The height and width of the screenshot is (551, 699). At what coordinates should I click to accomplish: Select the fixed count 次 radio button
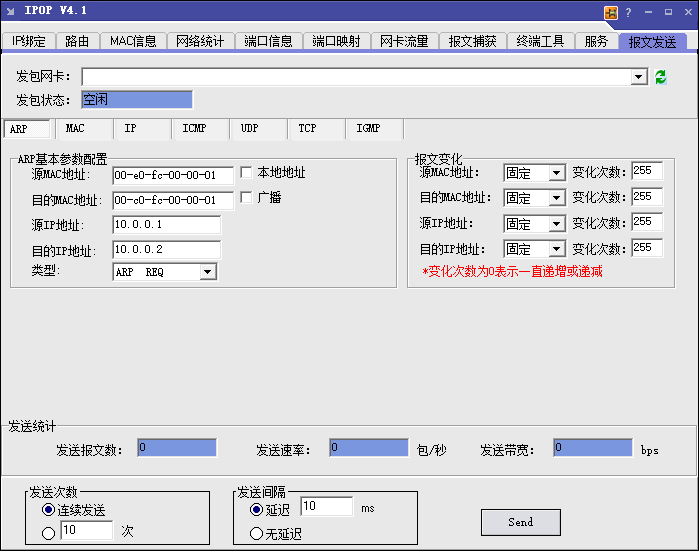coord(49,533)
